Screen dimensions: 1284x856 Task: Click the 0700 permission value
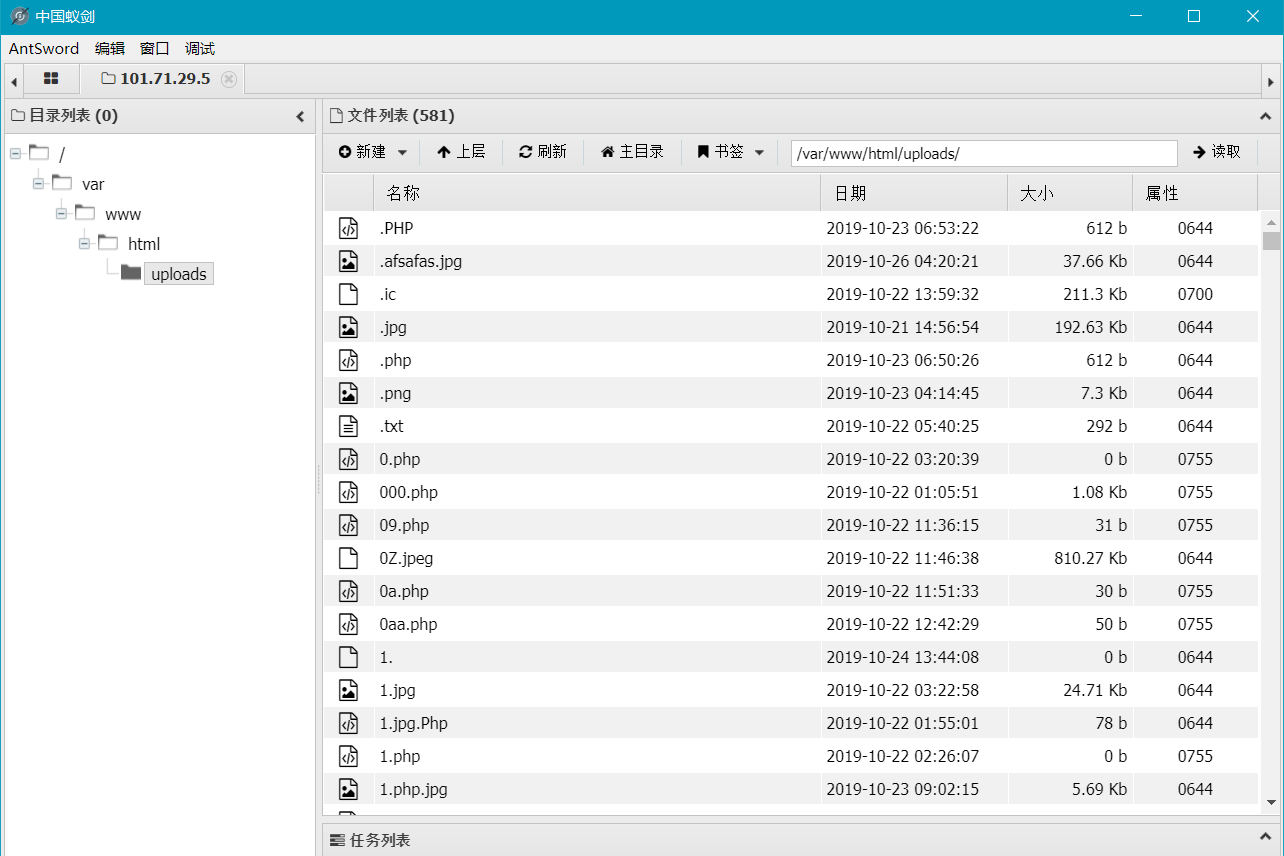[x=1195, y=294]
